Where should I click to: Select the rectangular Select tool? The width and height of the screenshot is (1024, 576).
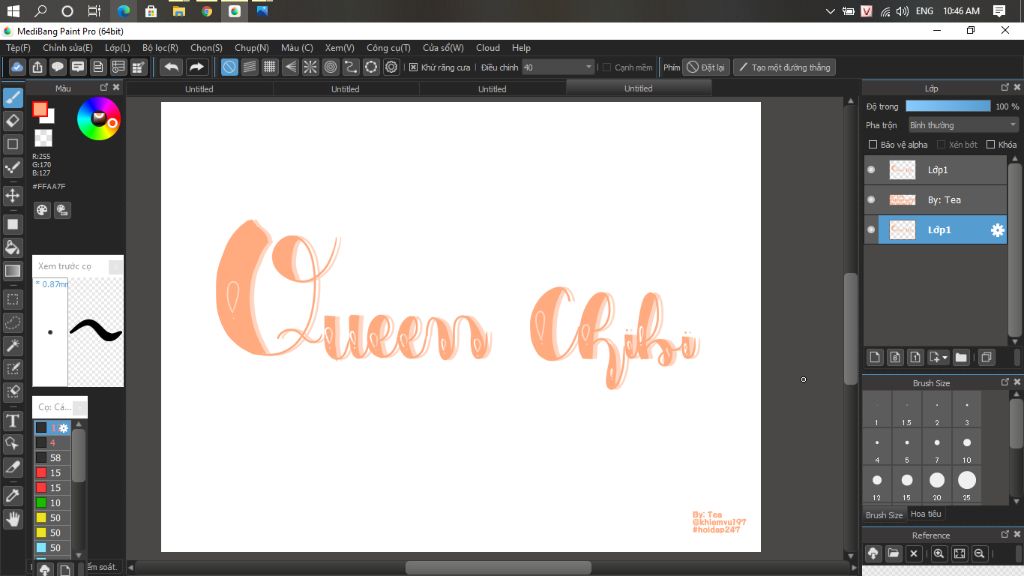click(12, 300)
